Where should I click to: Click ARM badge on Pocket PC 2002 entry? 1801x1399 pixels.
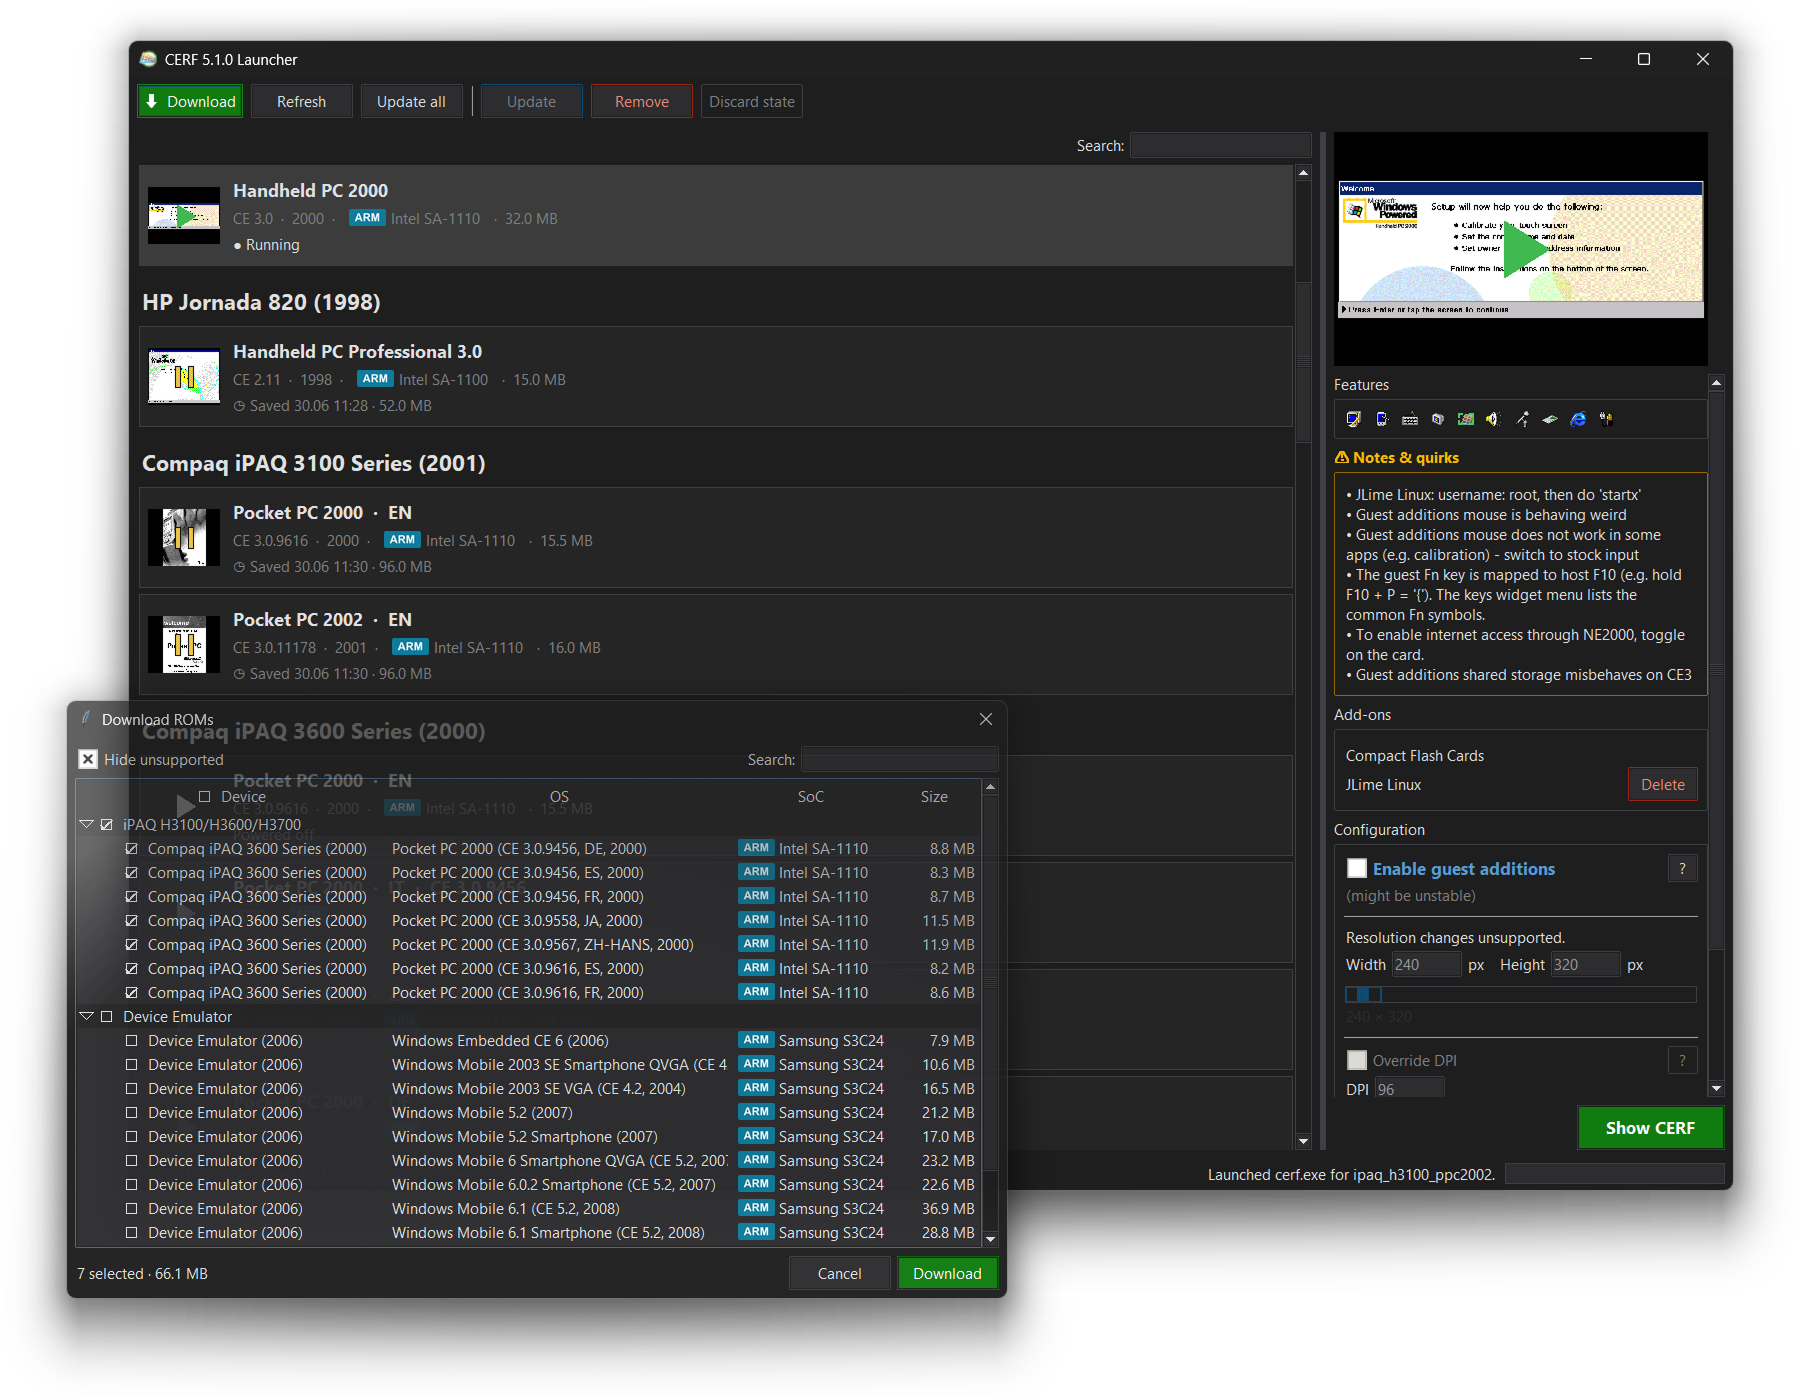(x=410, y=647)
